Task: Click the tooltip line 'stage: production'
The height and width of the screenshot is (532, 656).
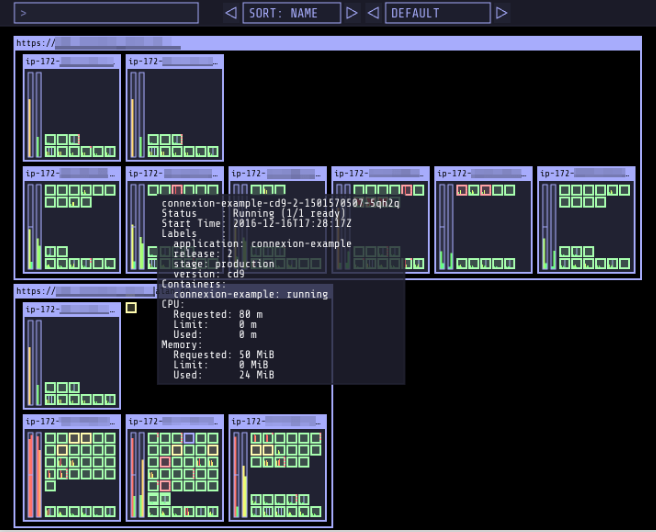Action: 224,264
